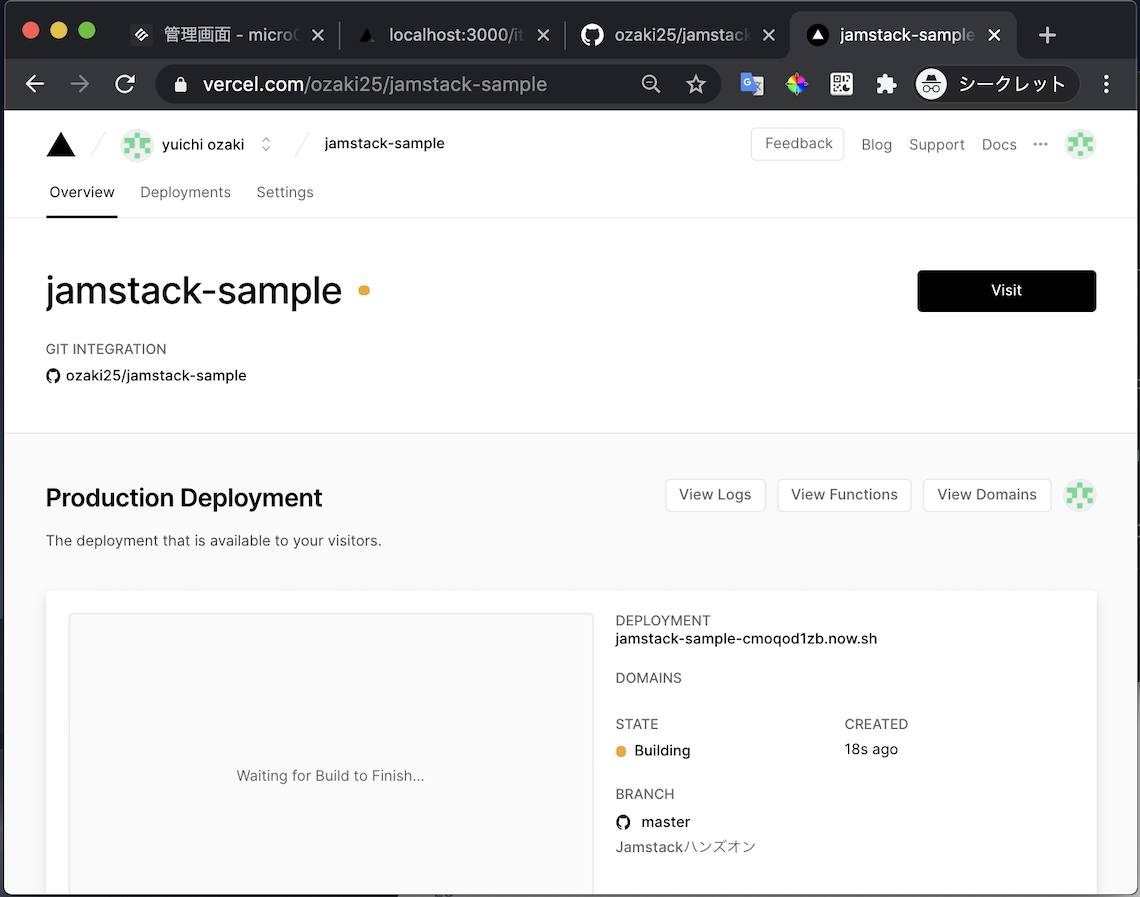The width and height of the screenshot is (1140, 897).
Task: Open the Chrome three-dot menu
Action: 1106,84
